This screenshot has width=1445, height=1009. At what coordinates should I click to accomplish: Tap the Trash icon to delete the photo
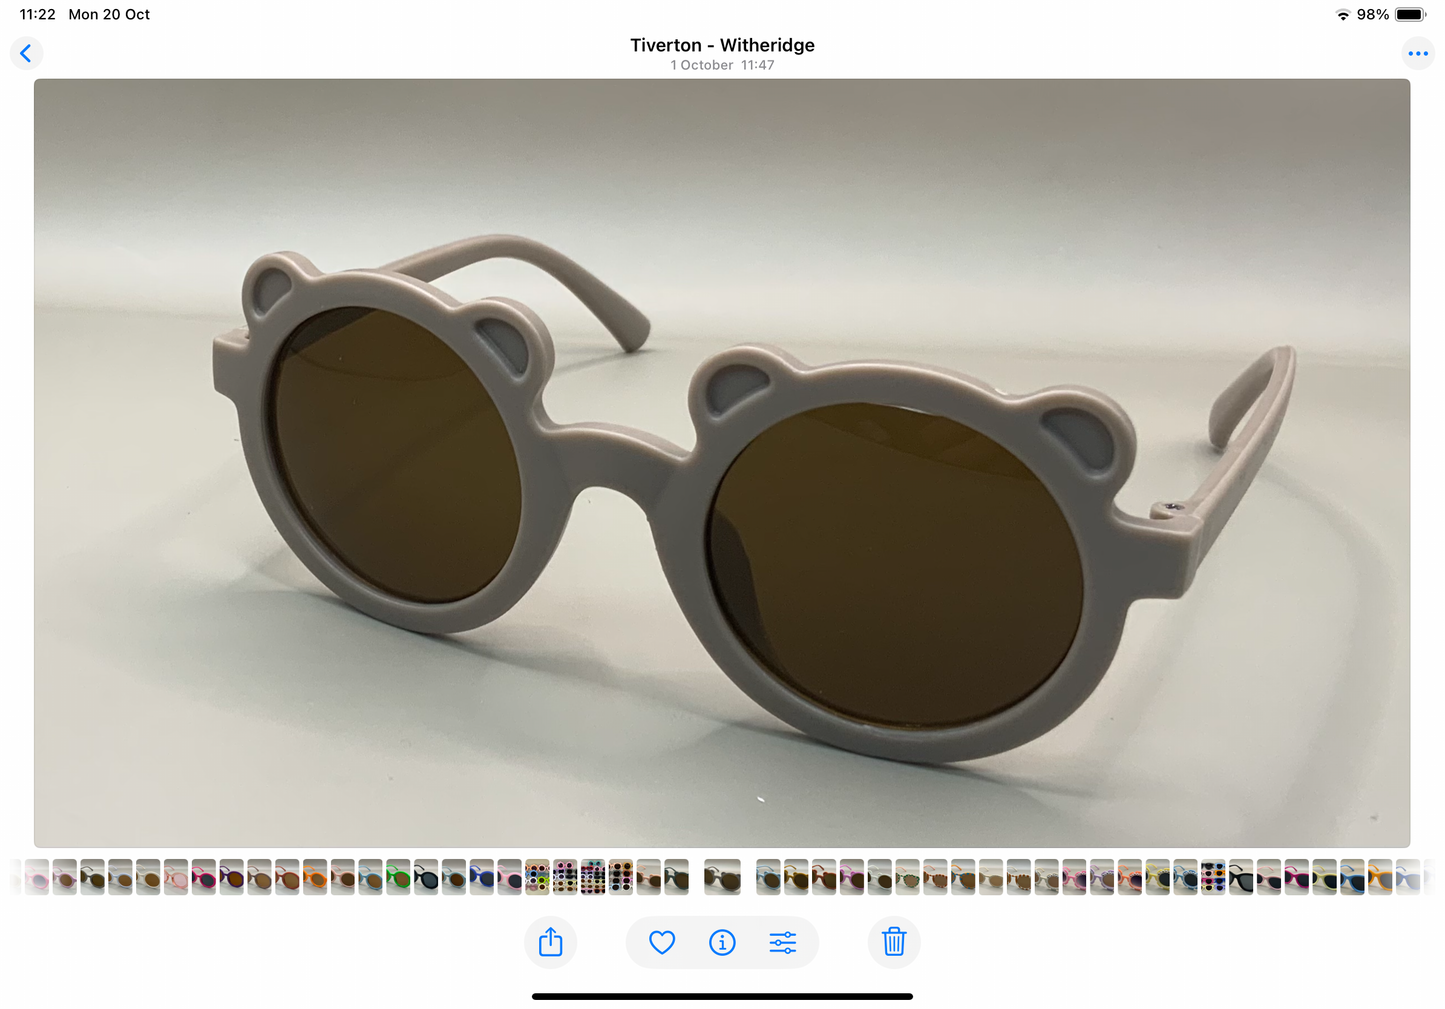tap(893, 942)
